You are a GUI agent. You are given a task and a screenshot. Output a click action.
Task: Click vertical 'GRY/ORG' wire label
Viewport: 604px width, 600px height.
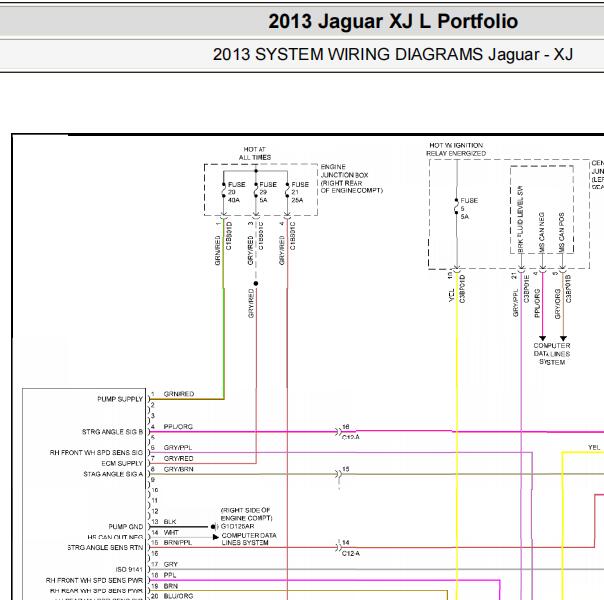(557, 304)
